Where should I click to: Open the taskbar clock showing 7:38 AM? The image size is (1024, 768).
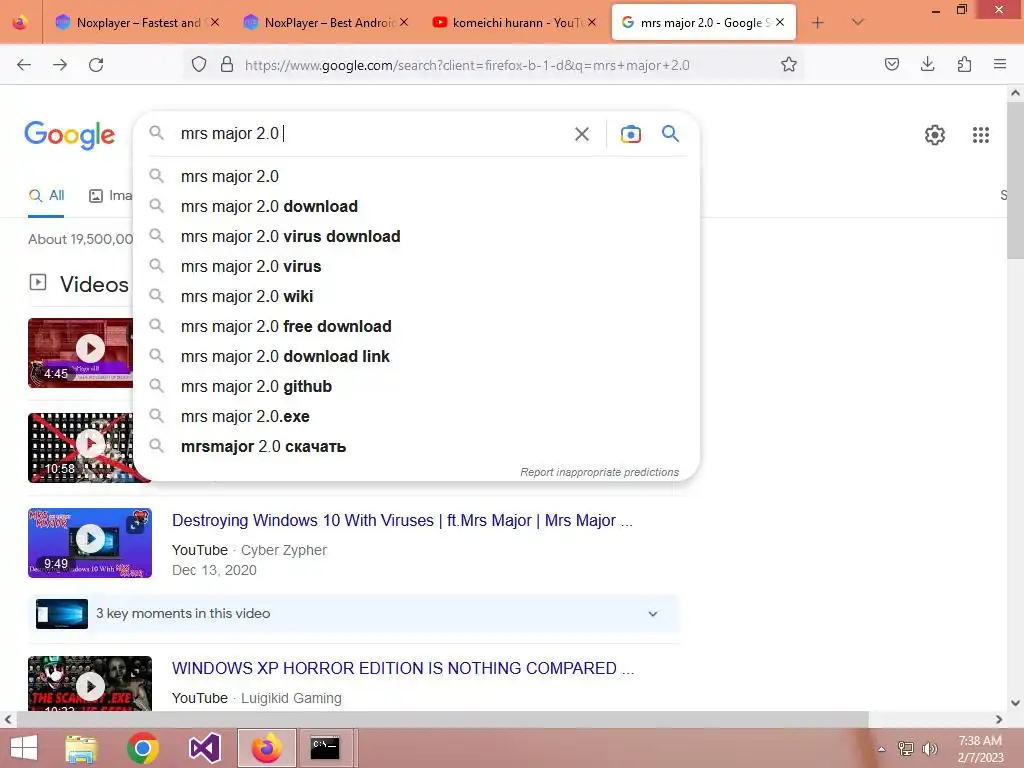[980, 749]
